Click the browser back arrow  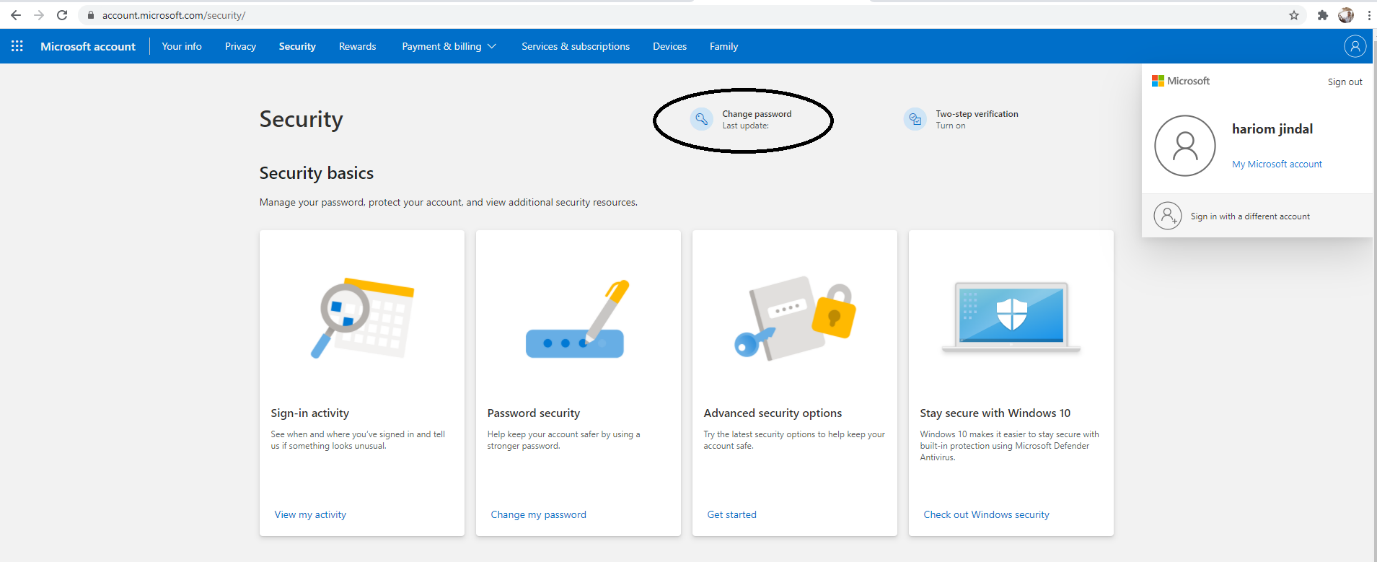(x=16, y=15)
